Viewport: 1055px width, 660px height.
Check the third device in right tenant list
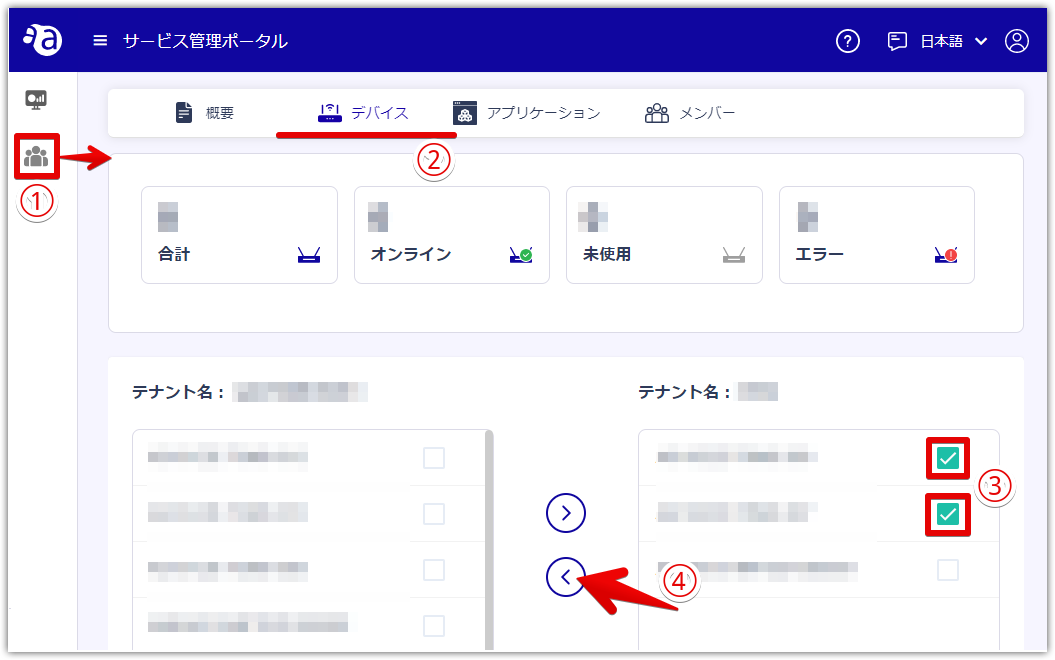947,570
